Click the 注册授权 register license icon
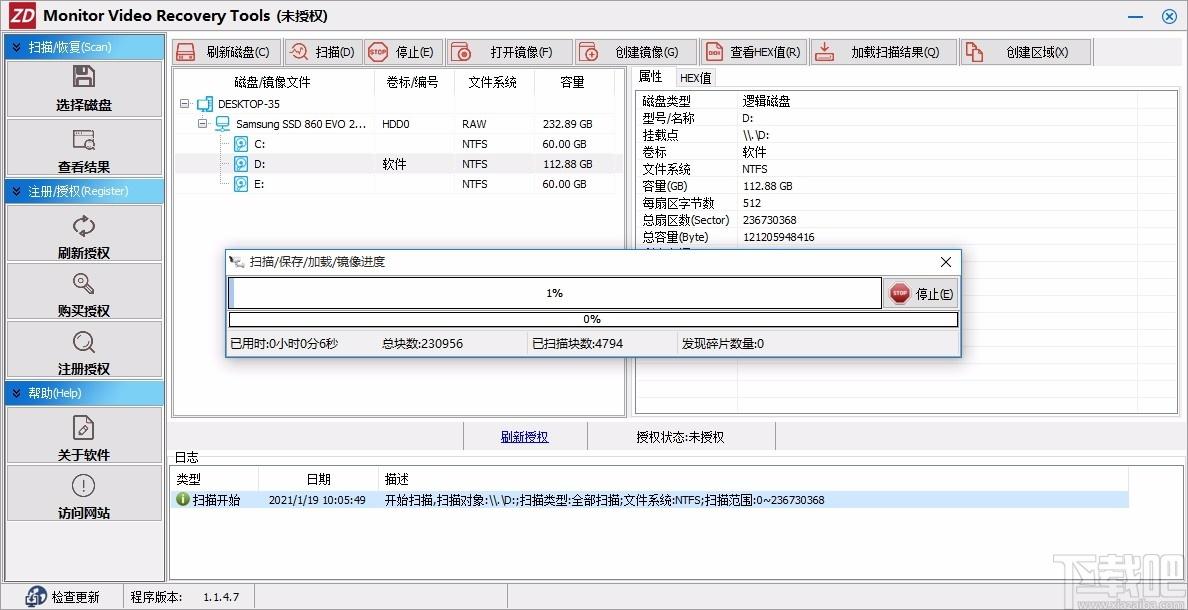 pyautogui.click(x=84, y=342)
